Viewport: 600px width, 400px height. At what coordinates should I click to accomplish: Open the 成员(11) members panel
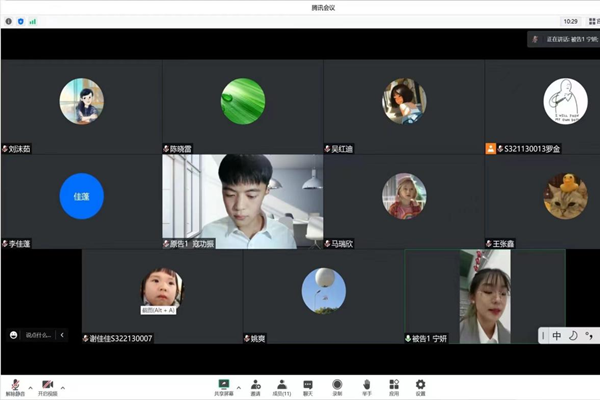(282, 386)
